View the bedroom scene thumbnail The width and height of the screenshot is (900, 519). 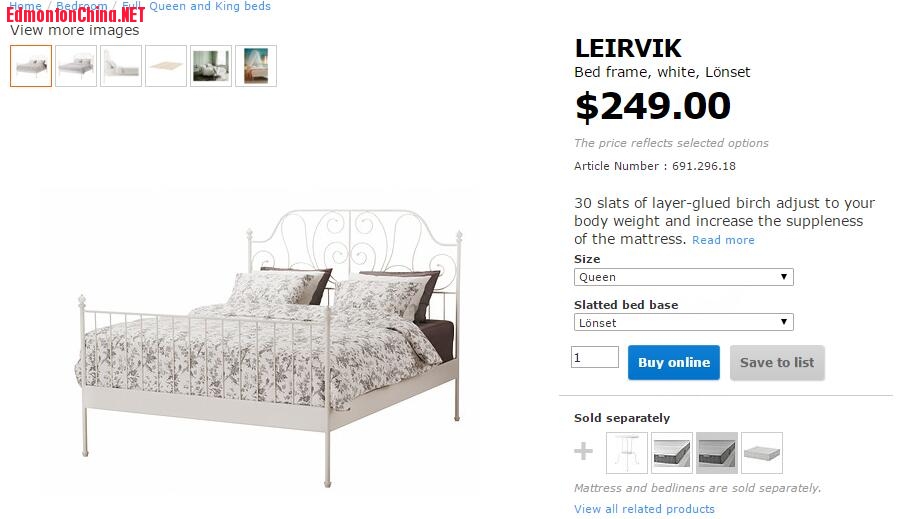click(211, 66)
